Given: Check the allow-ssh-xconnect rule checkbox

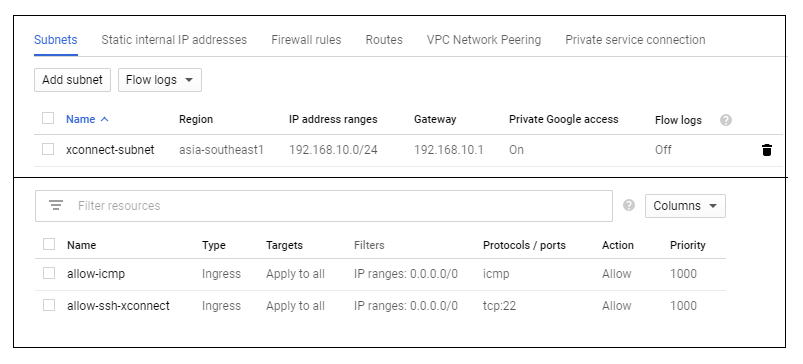Looking at the screenshot, I should click(49, 305).
